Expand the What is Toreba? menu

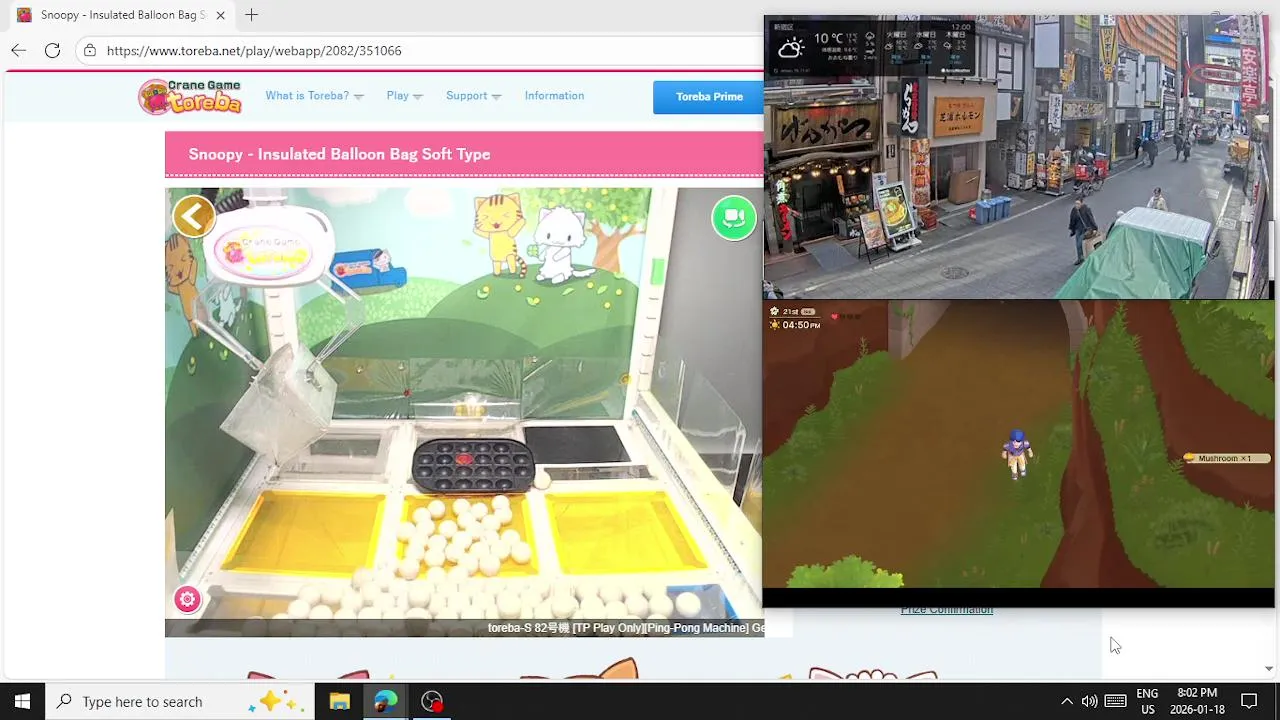click(314, 96)
